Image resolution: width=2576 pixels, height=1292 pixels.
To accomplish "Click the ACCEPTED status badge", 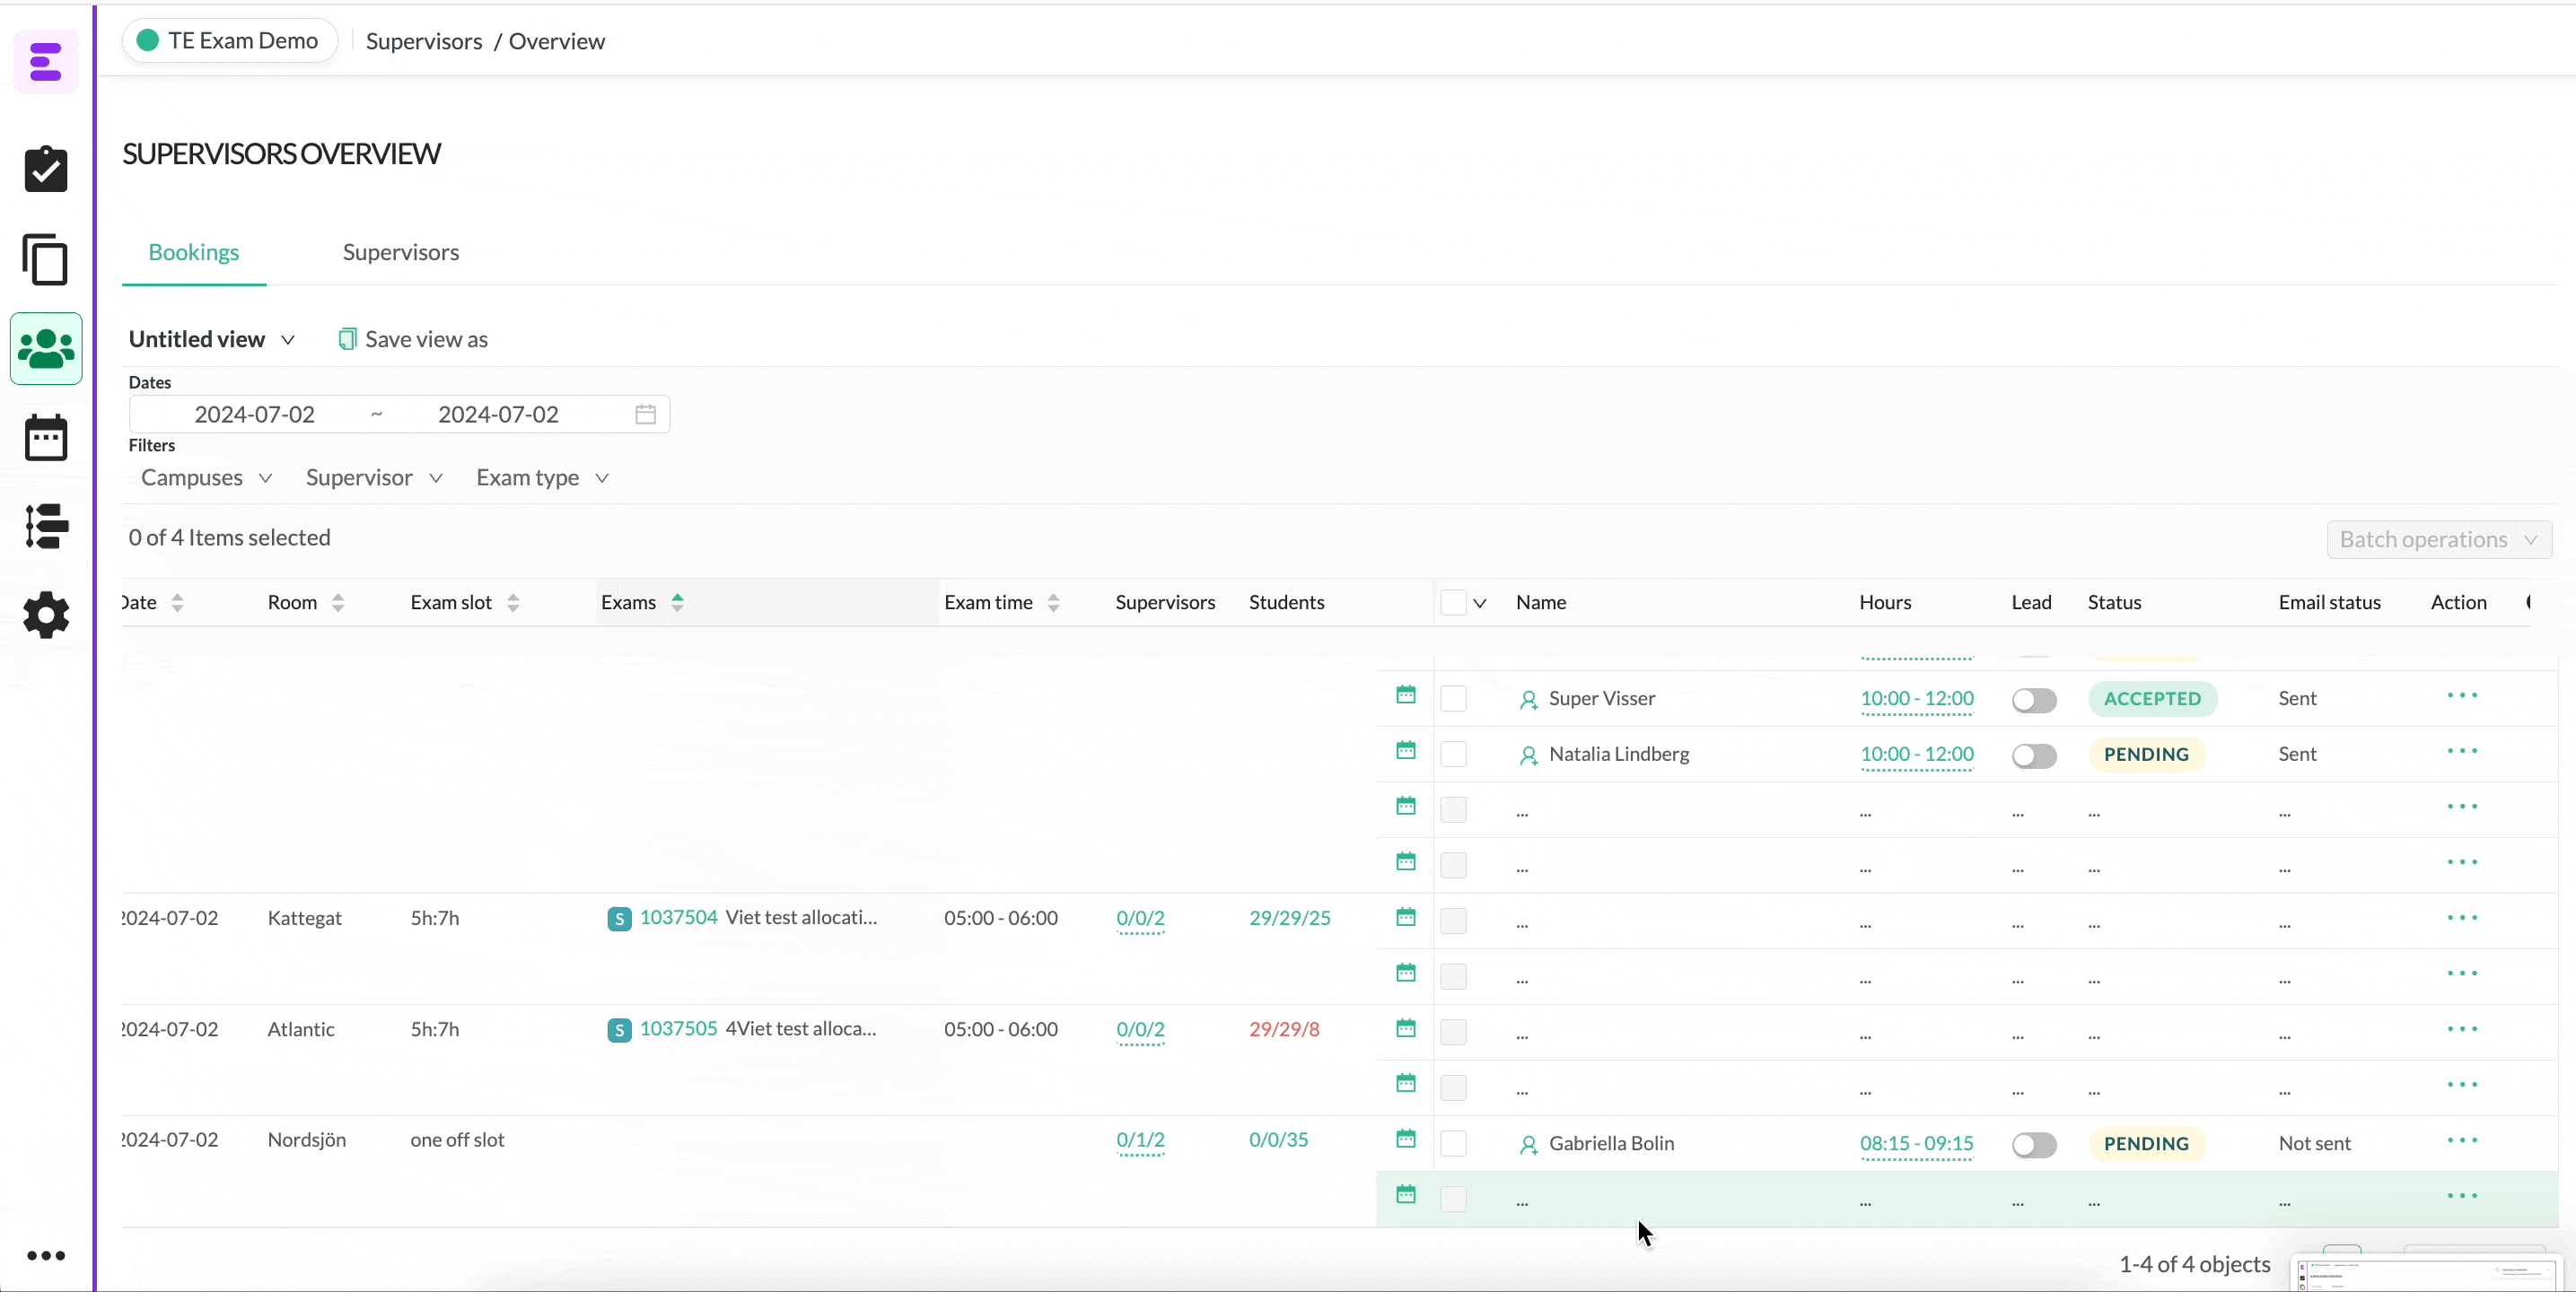I will (x=2153, y=699).
